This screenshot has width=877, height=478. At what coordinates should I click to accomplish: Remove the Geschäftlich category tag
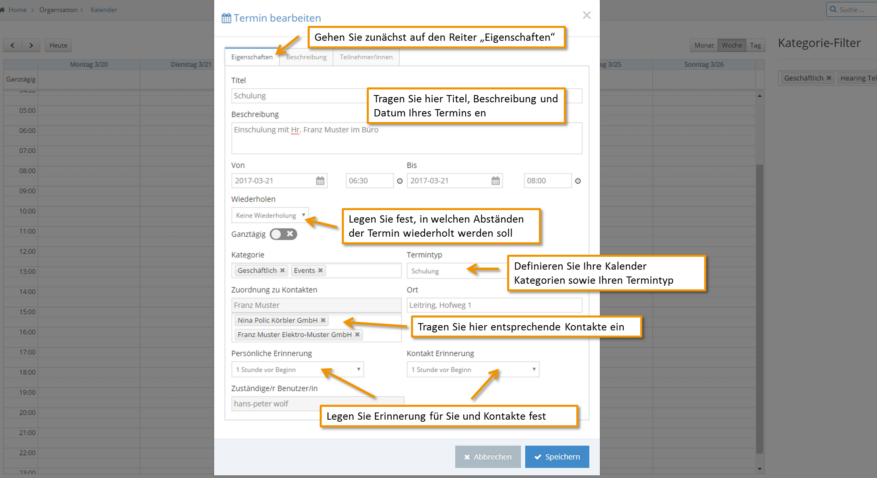(x=282, y=271)
